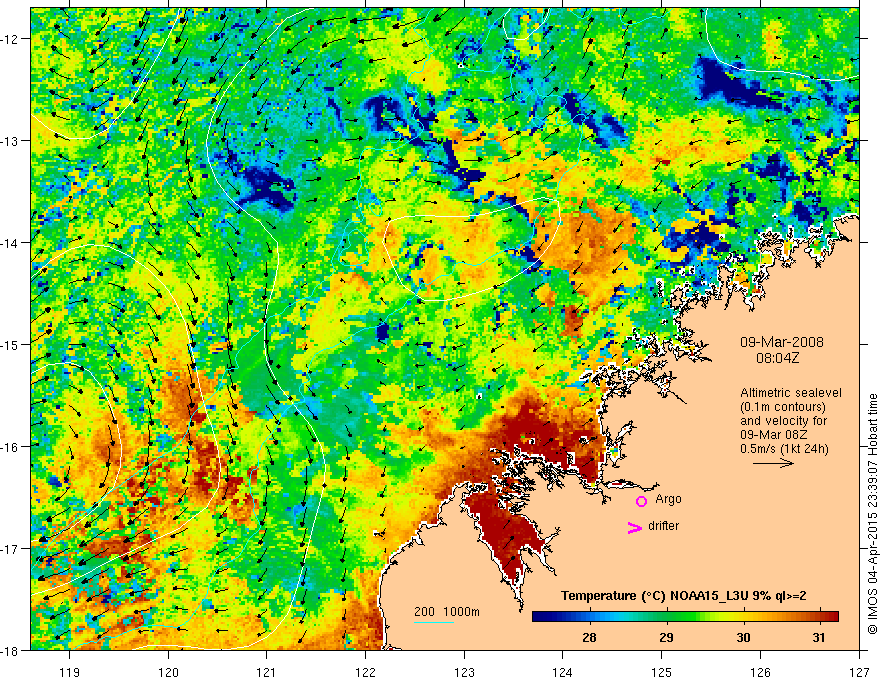Click the (0.1m contours) caption line
This screenshot has width=880, height=680.
coord(783,407)
